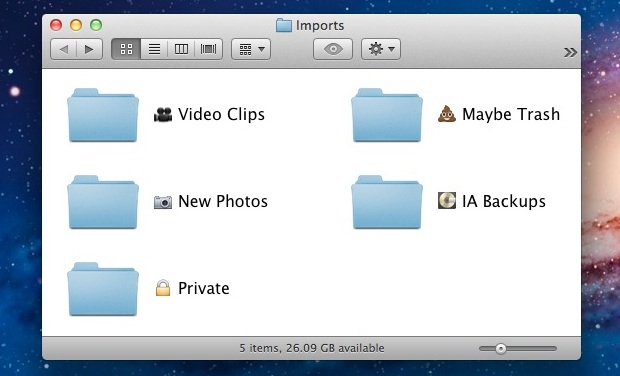The width and height of the screenshot is (620, 376).
Task: Click the "IA Backups" folder name
Action: coord(504,201)
